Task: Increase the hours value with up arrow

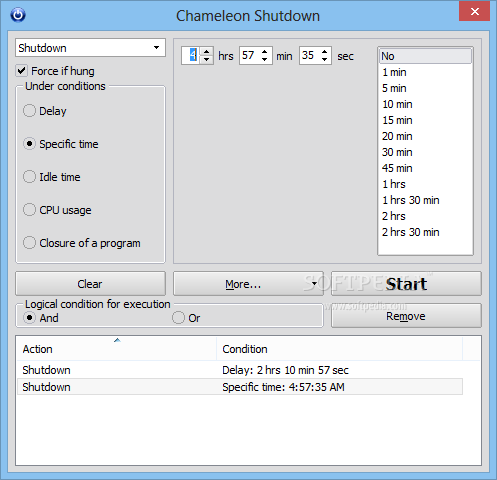Action: click(207, 52)
